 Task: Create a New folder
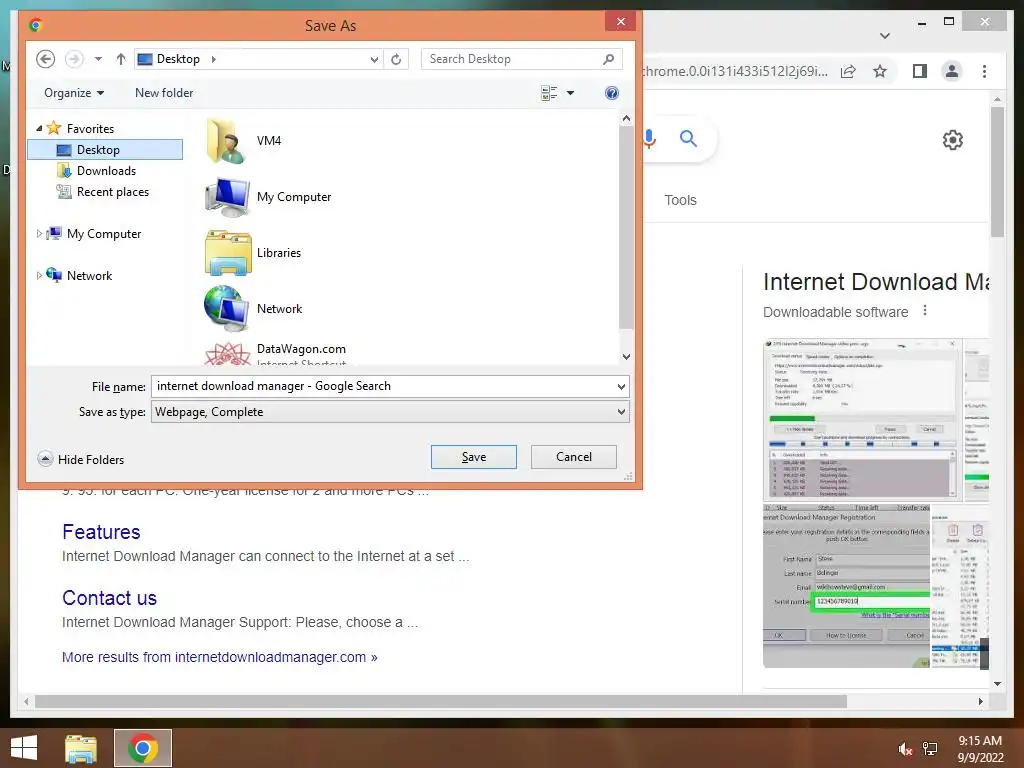coord(164,93)
